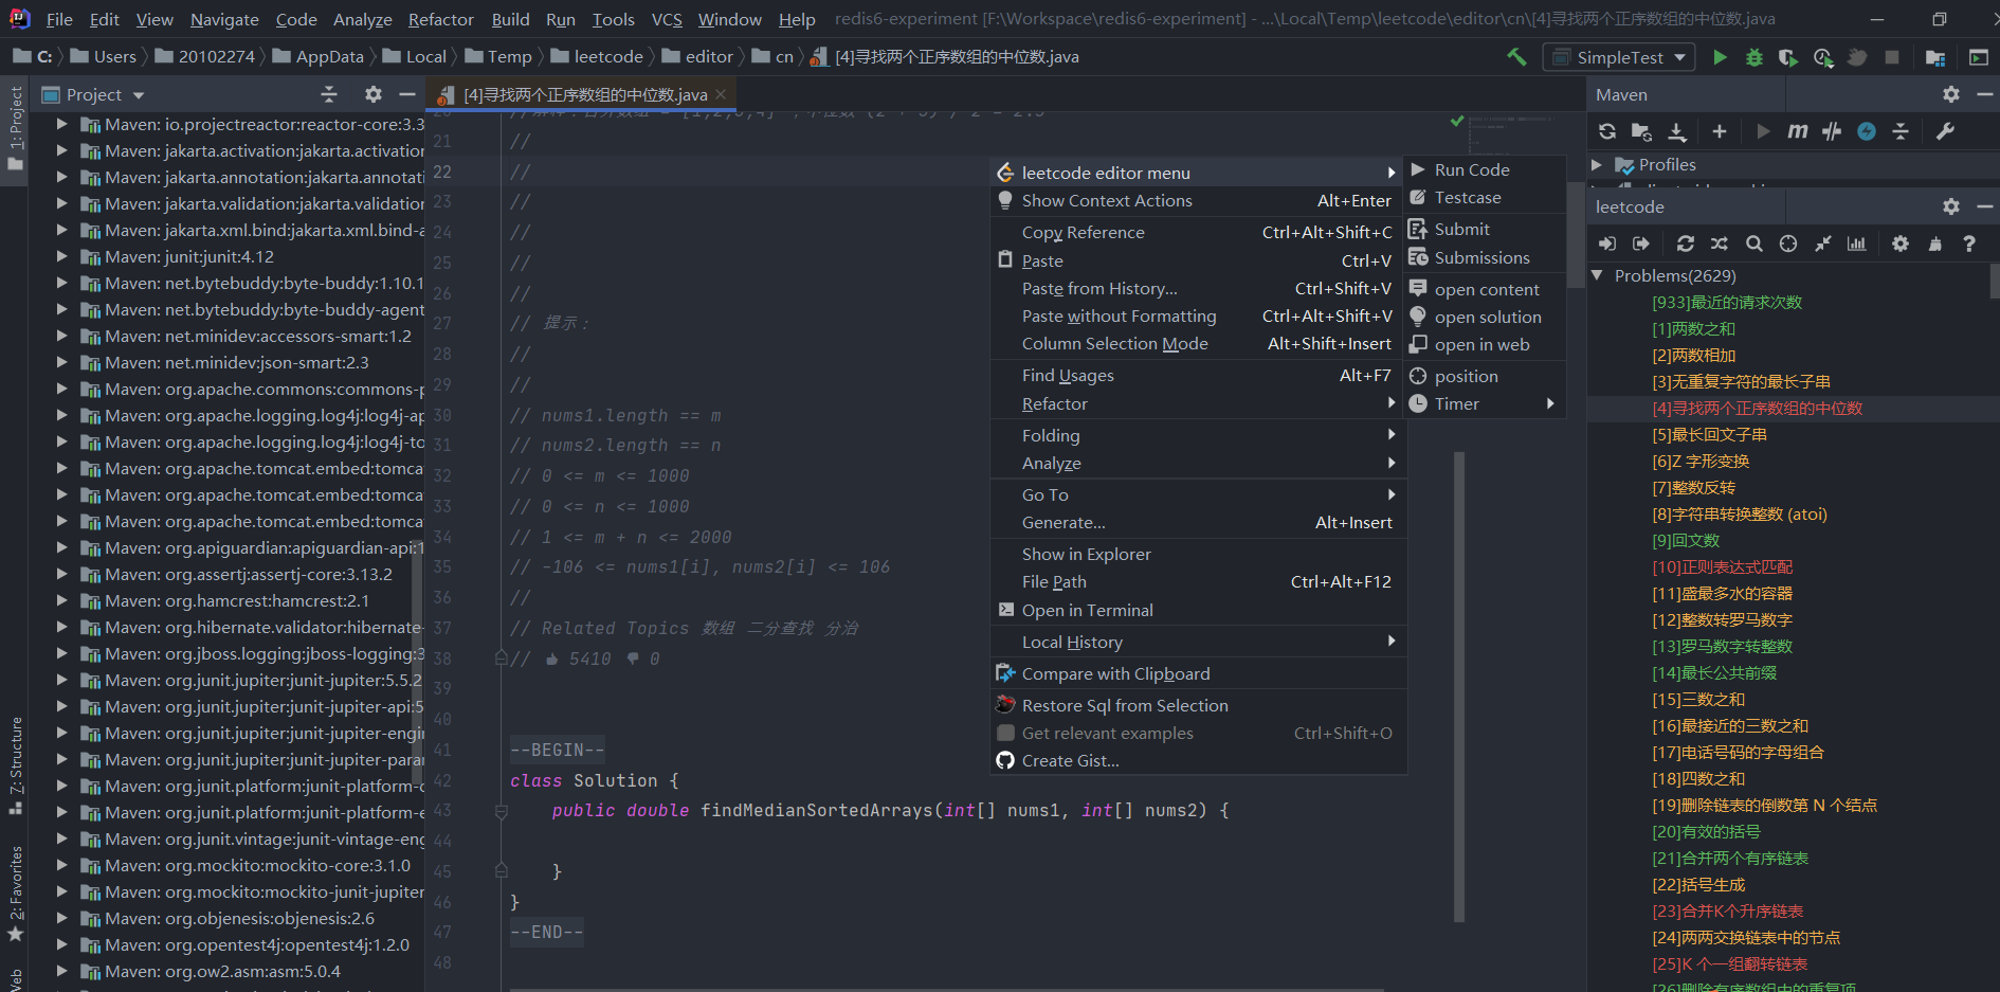The width and height of the screenshot is (2000, 992).
Task: Click the leetcode breadcrumb folder
Action: 596,57
